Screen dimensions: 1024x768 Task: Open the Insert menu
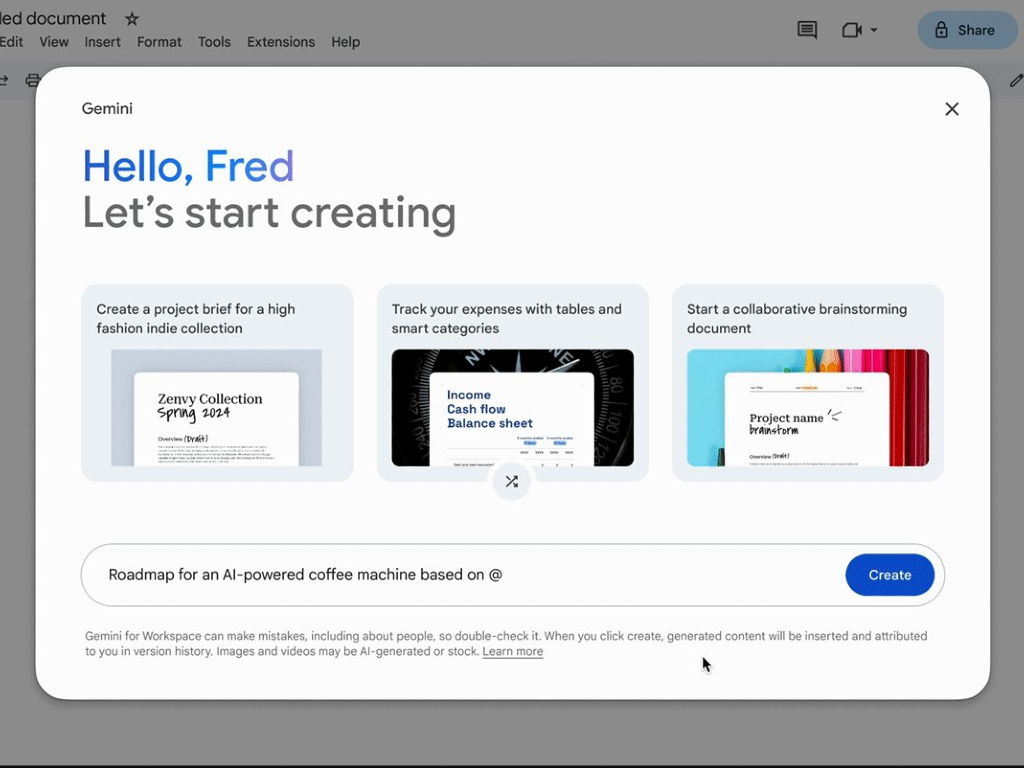[x=103, y=42]
